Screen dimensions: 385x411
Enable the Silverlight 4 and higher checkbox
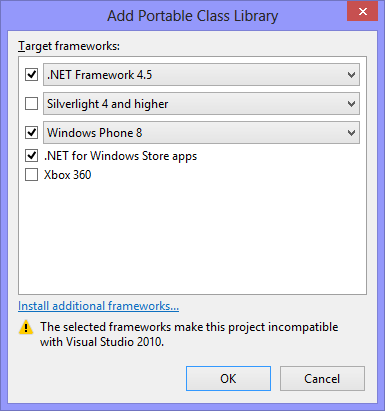pos(32,104)
